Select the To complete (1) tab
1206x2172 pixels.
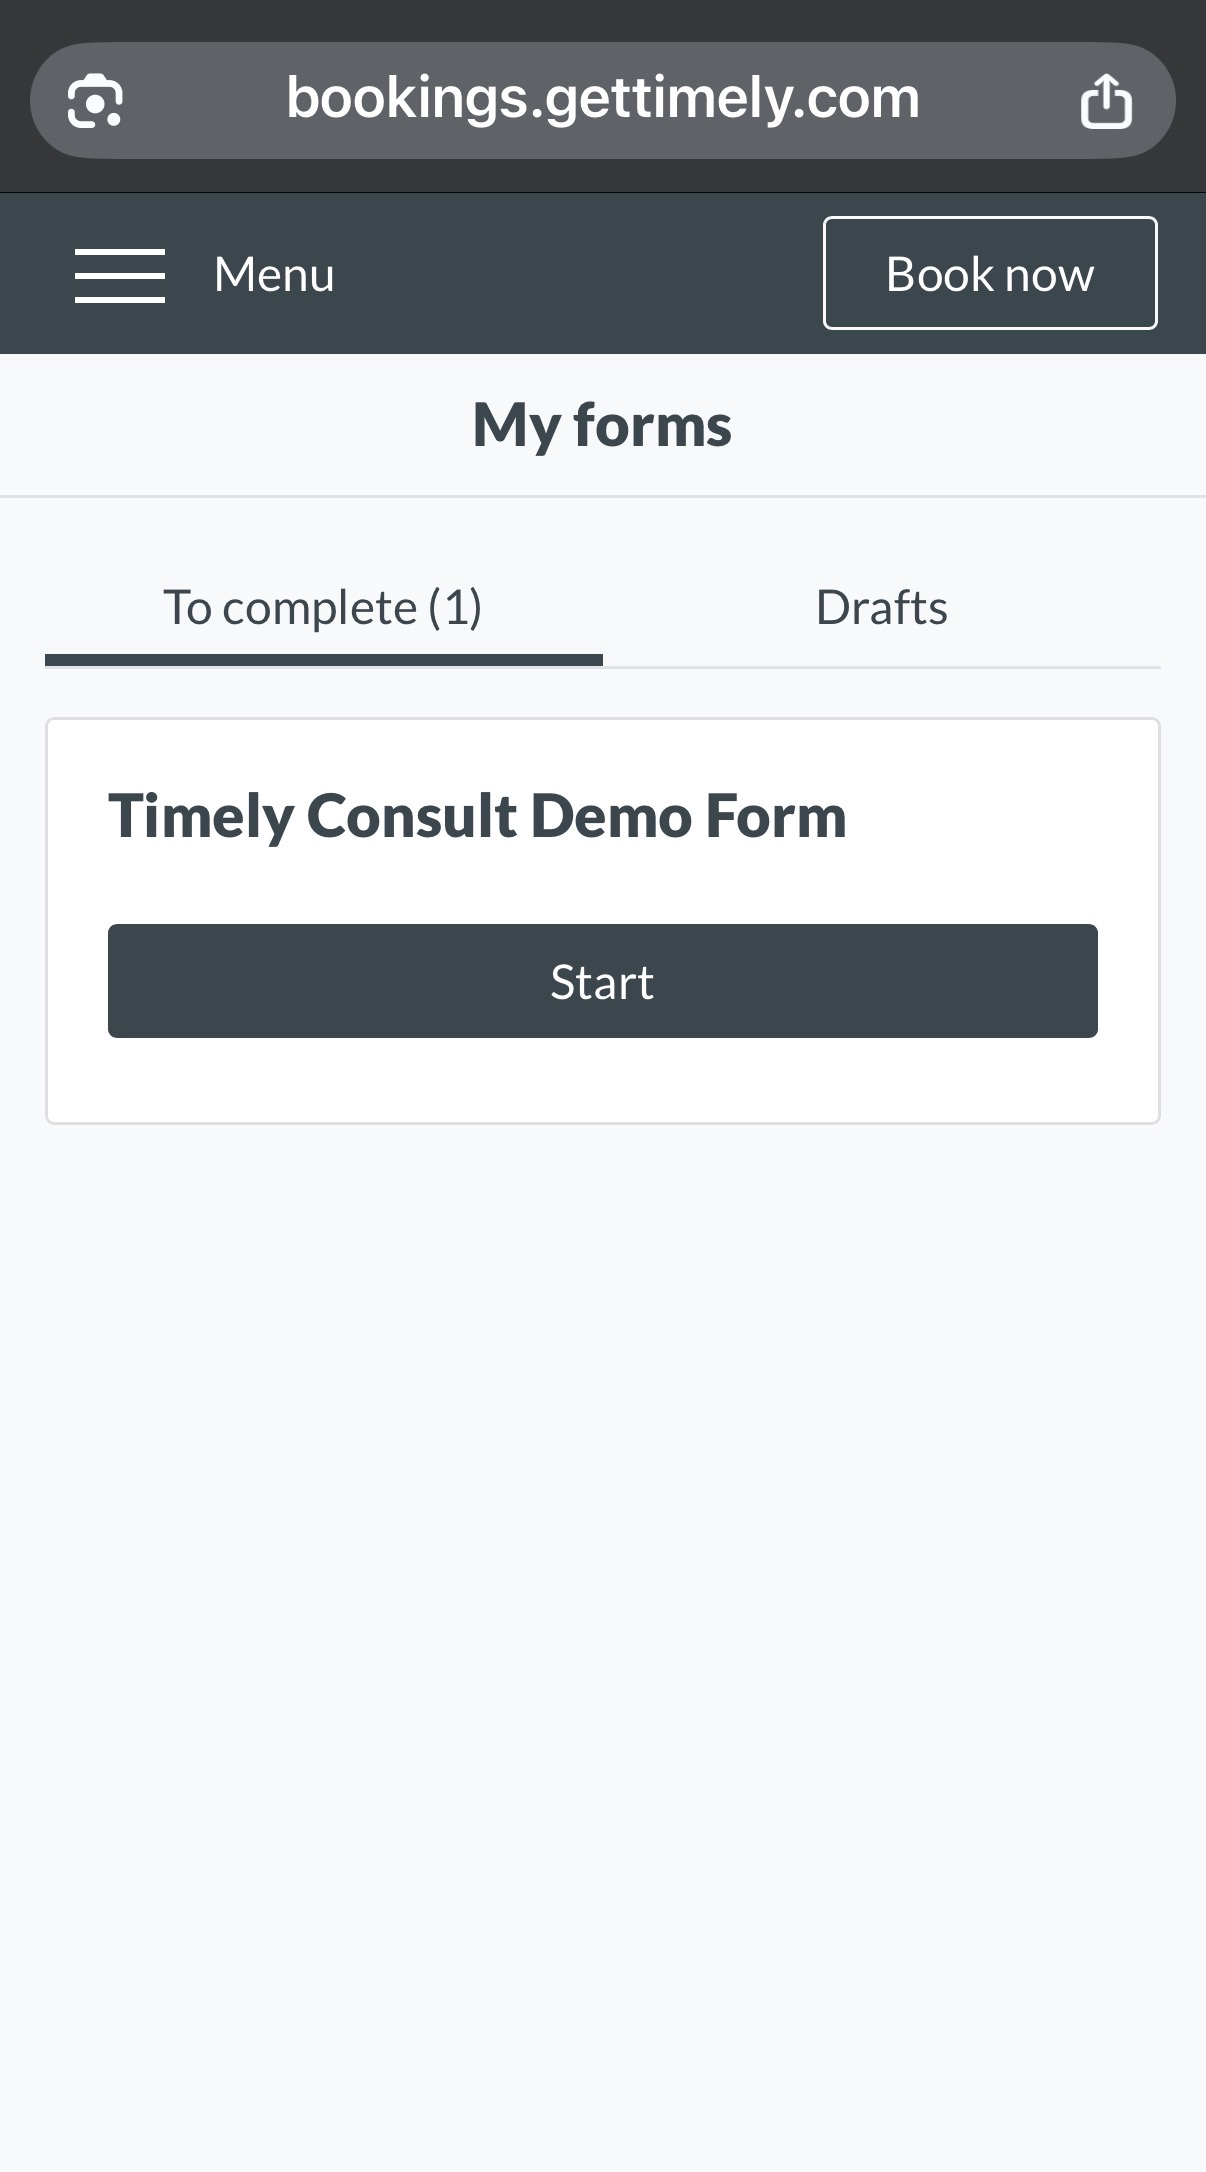pyautogui.click(x=322, y=608)
